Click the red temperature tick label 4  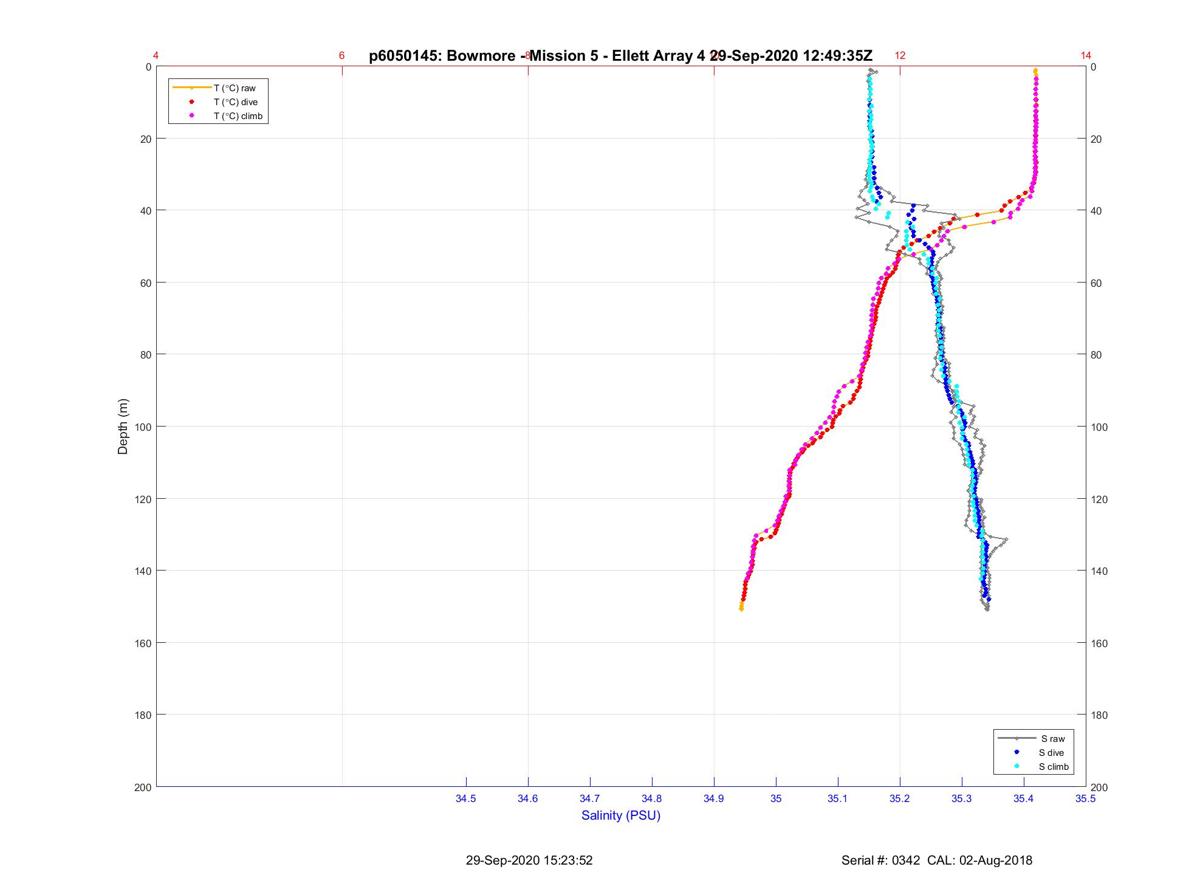[x=156, y=56]
